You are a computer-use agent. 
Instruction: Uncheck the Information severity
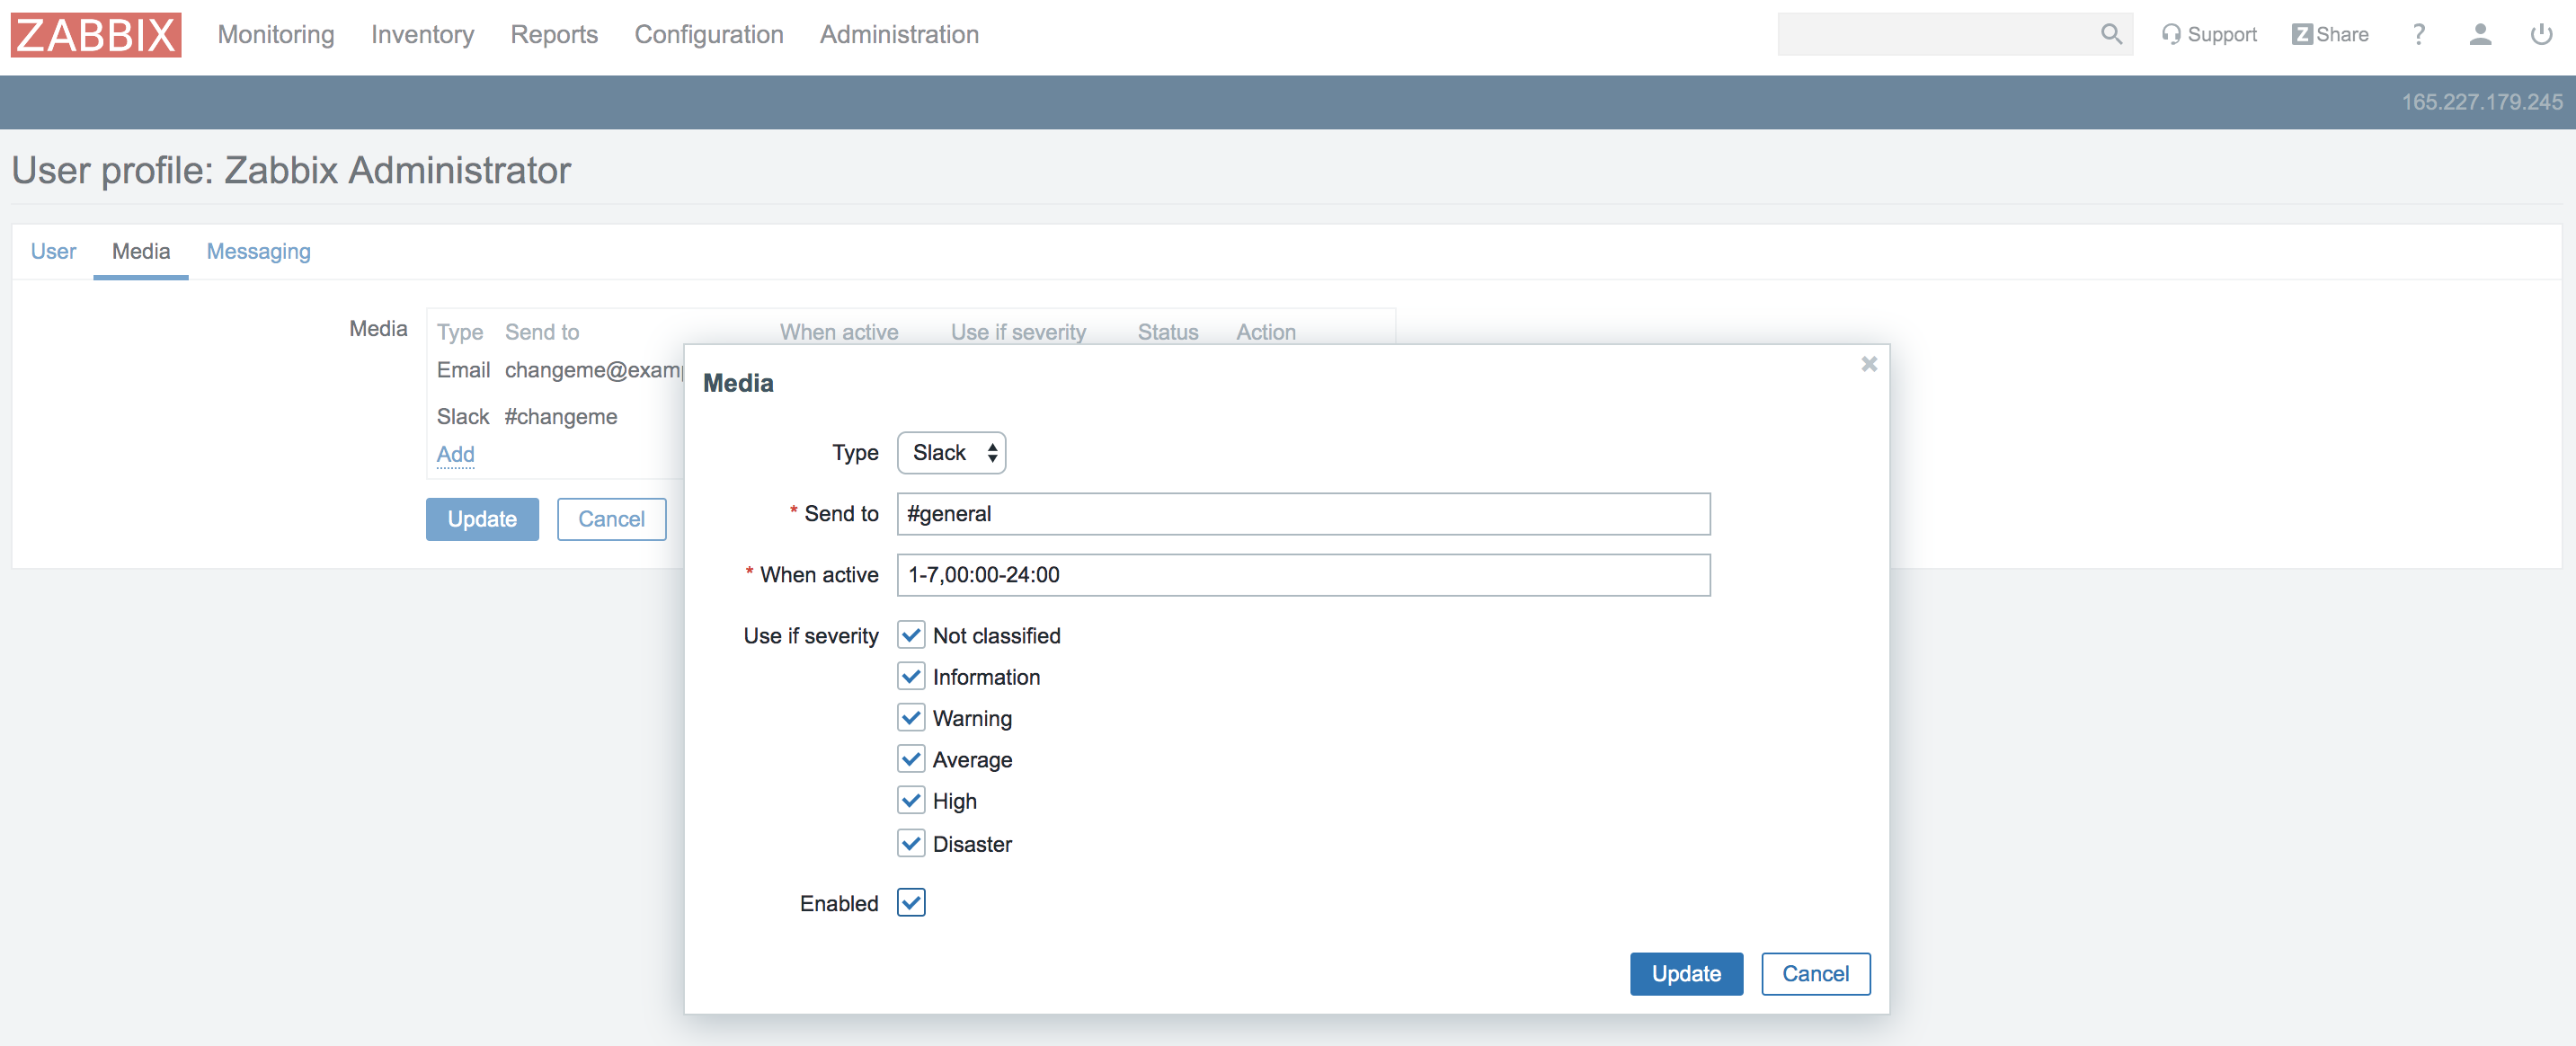[911, 677]
